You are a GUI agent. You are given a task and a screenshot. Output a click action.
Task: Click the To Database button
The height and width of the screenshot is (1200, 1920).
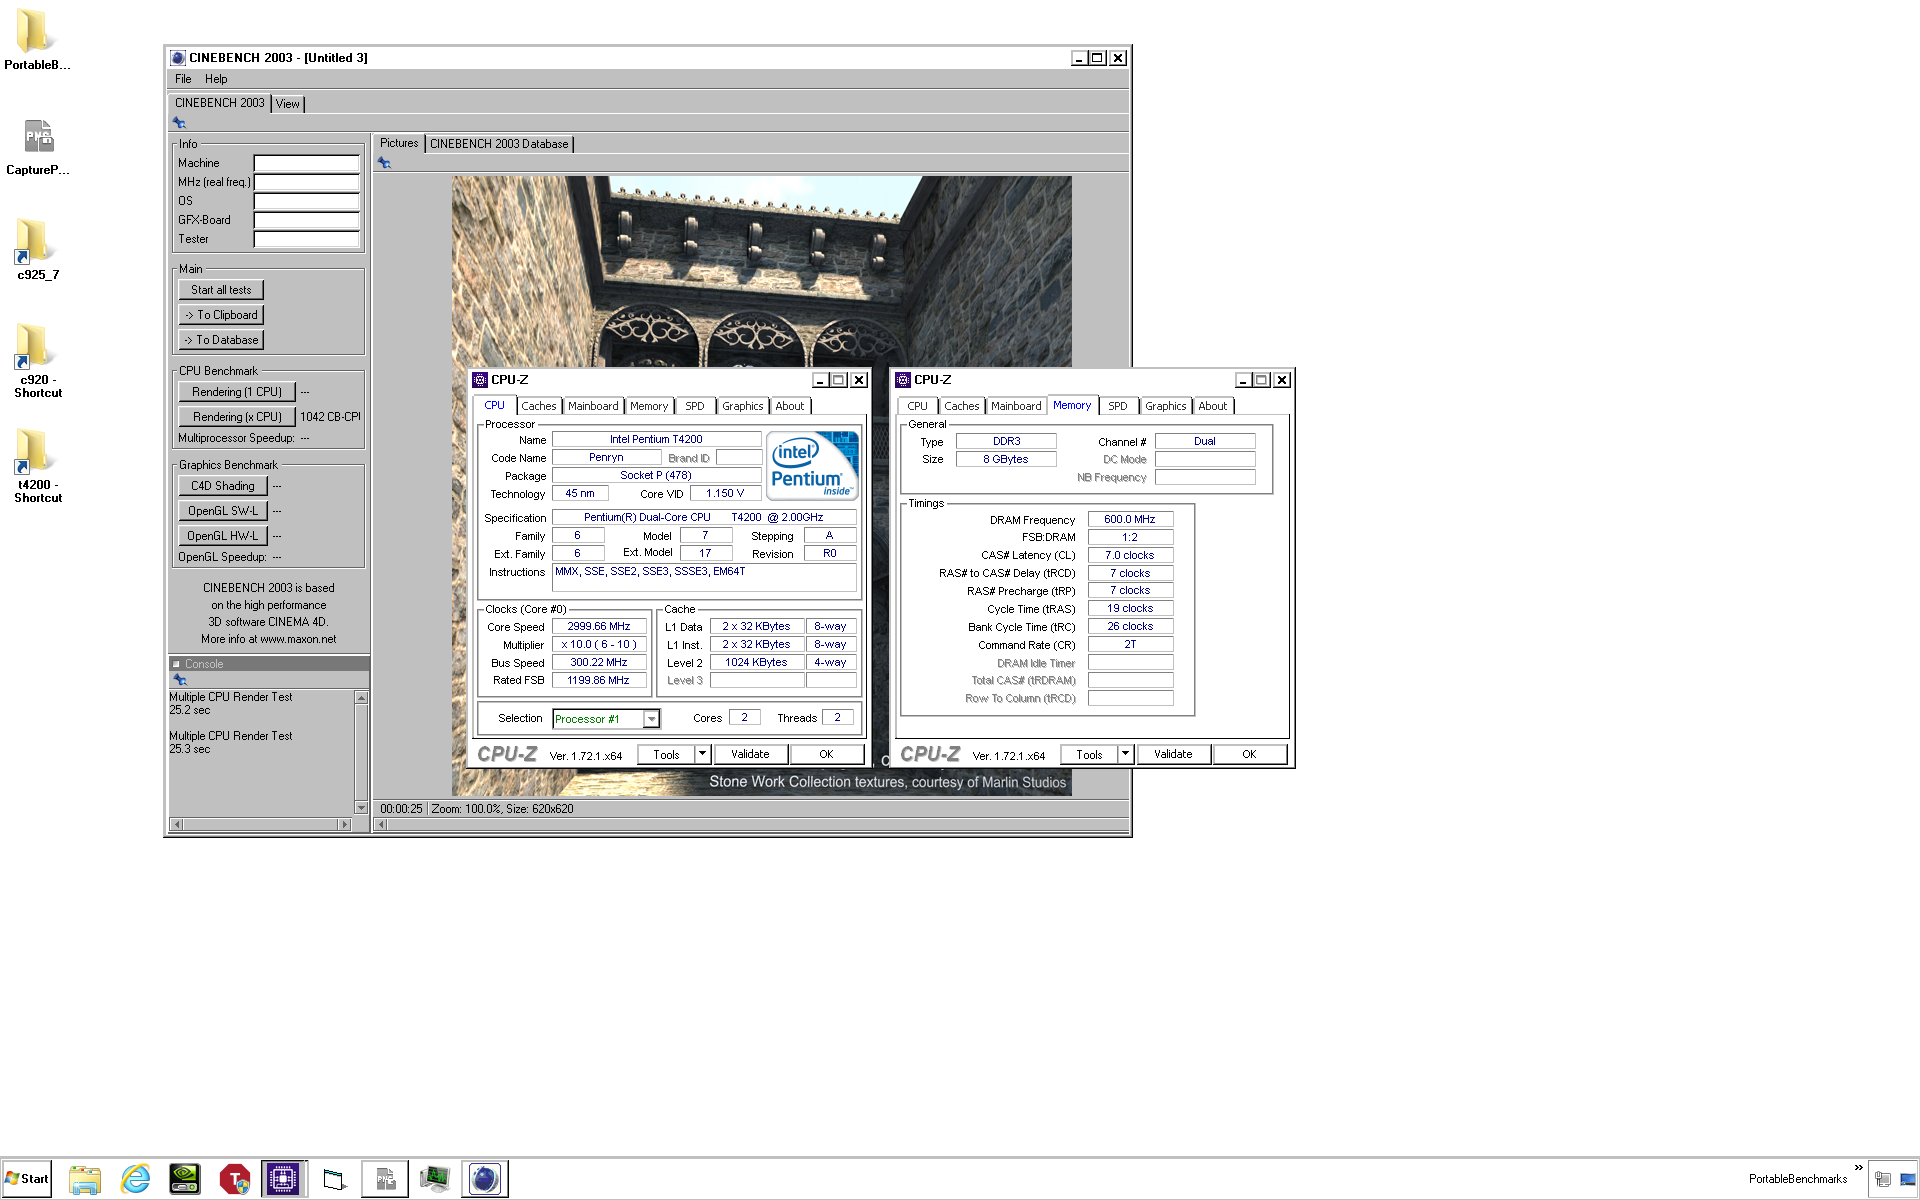click(x=221, y=340)
